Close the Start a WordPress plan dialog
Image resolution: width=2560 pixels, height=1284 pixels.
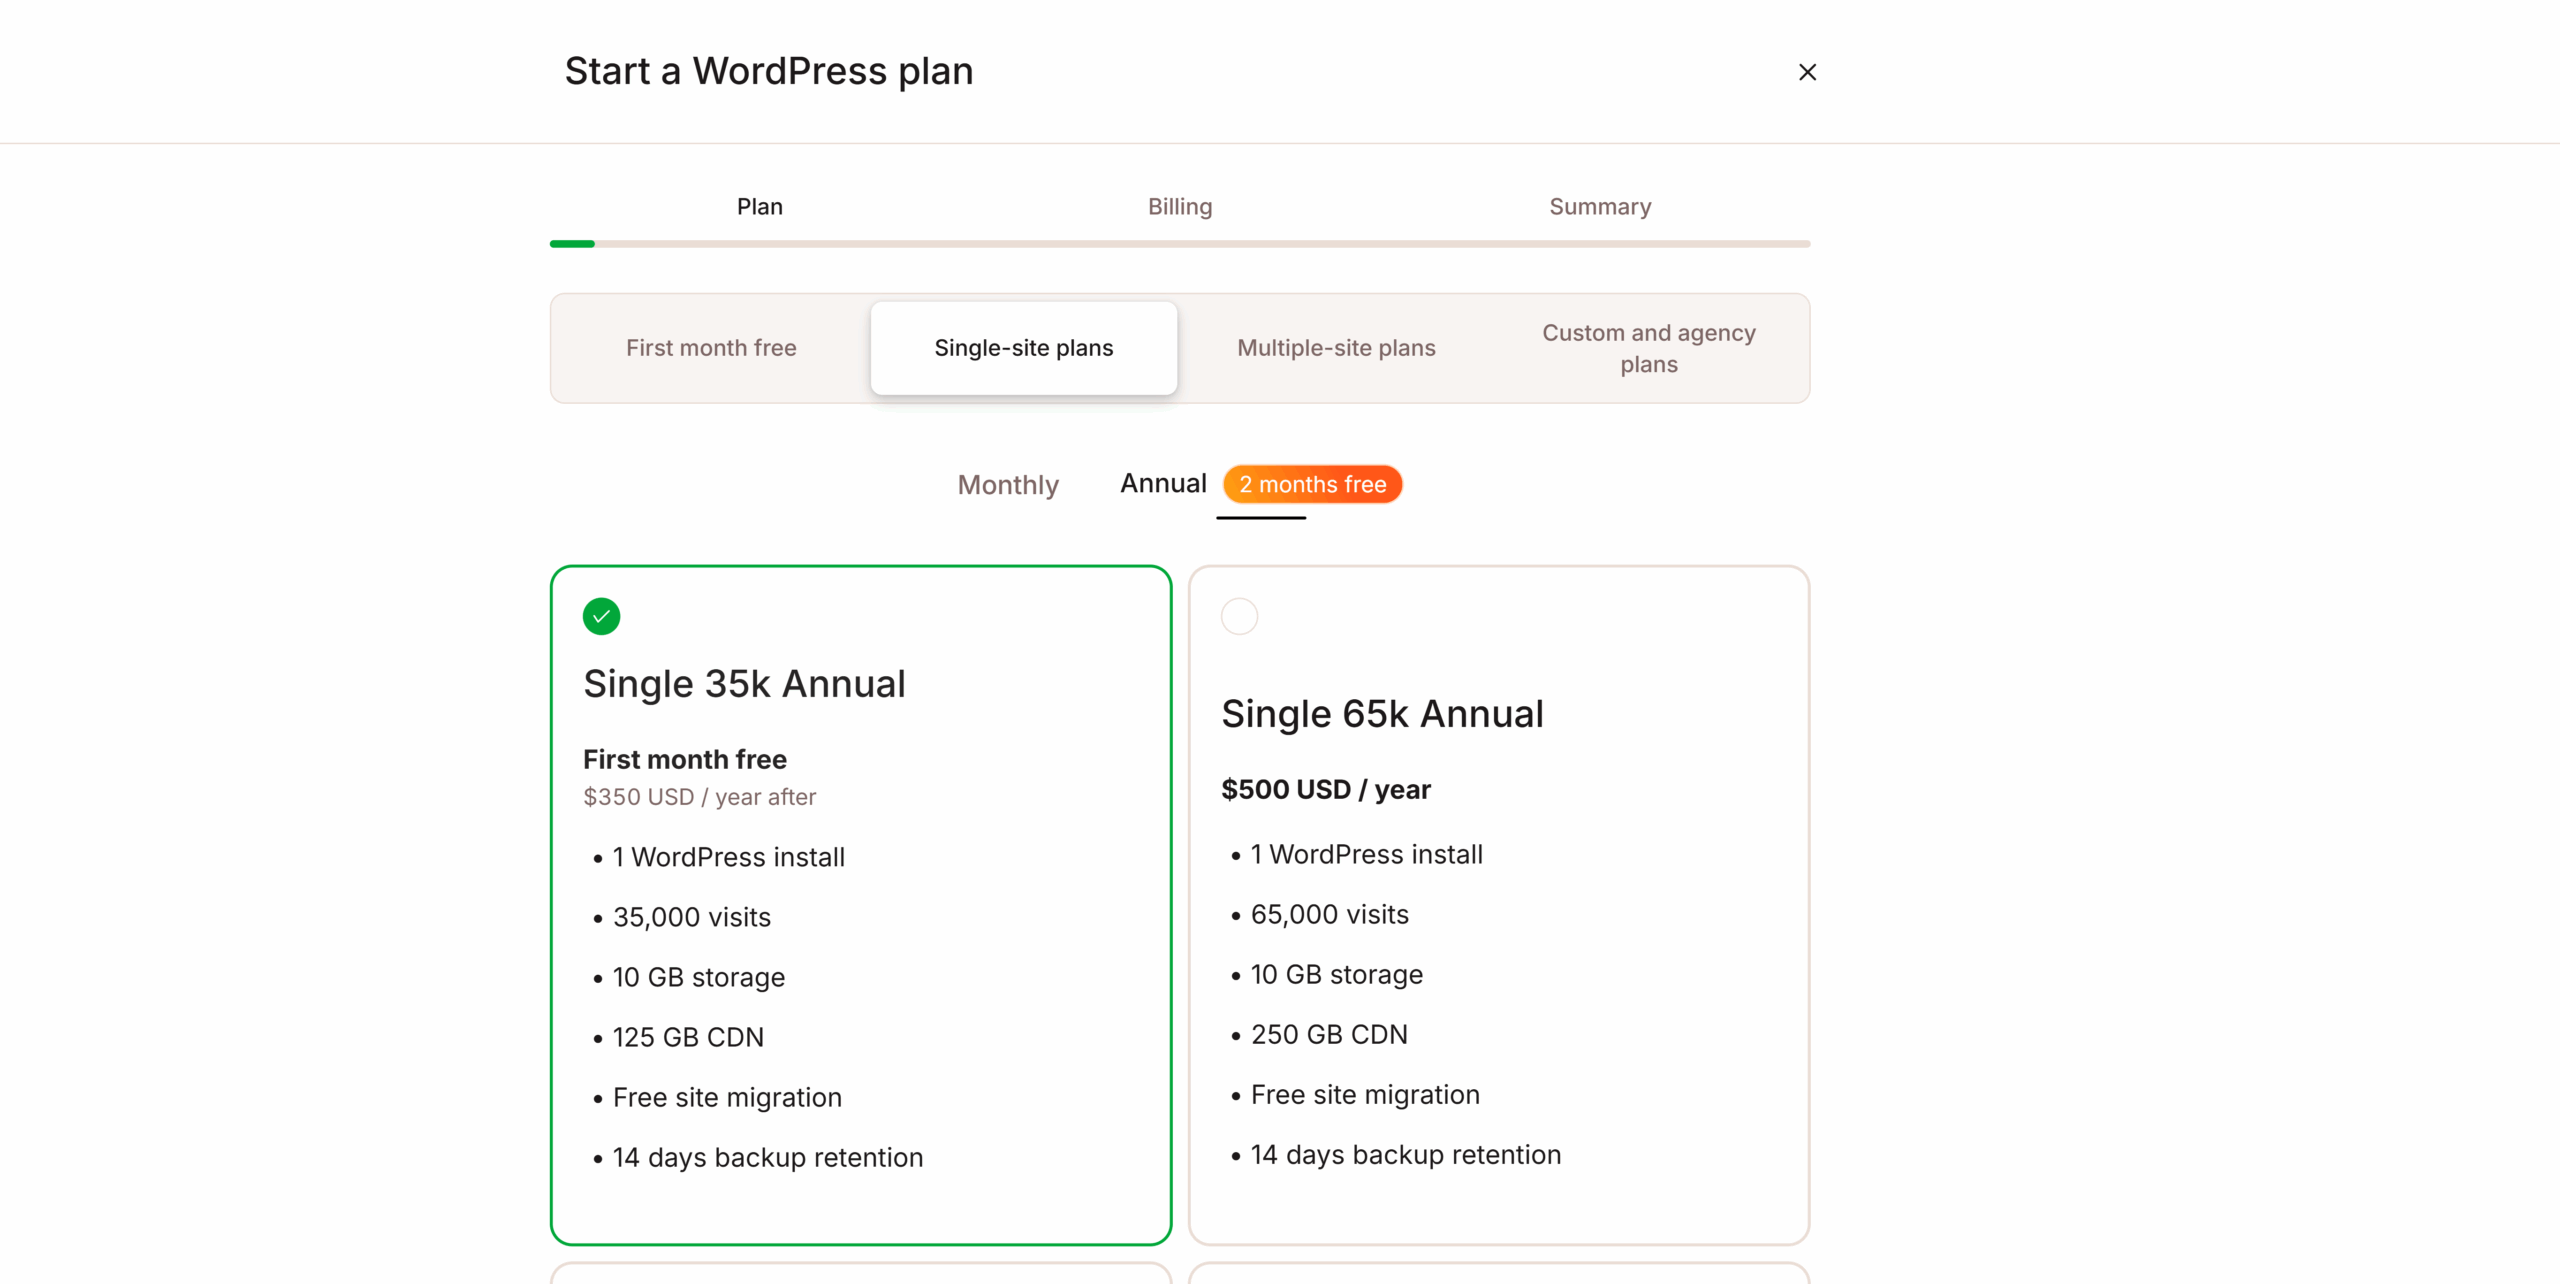coord(1807,71)
